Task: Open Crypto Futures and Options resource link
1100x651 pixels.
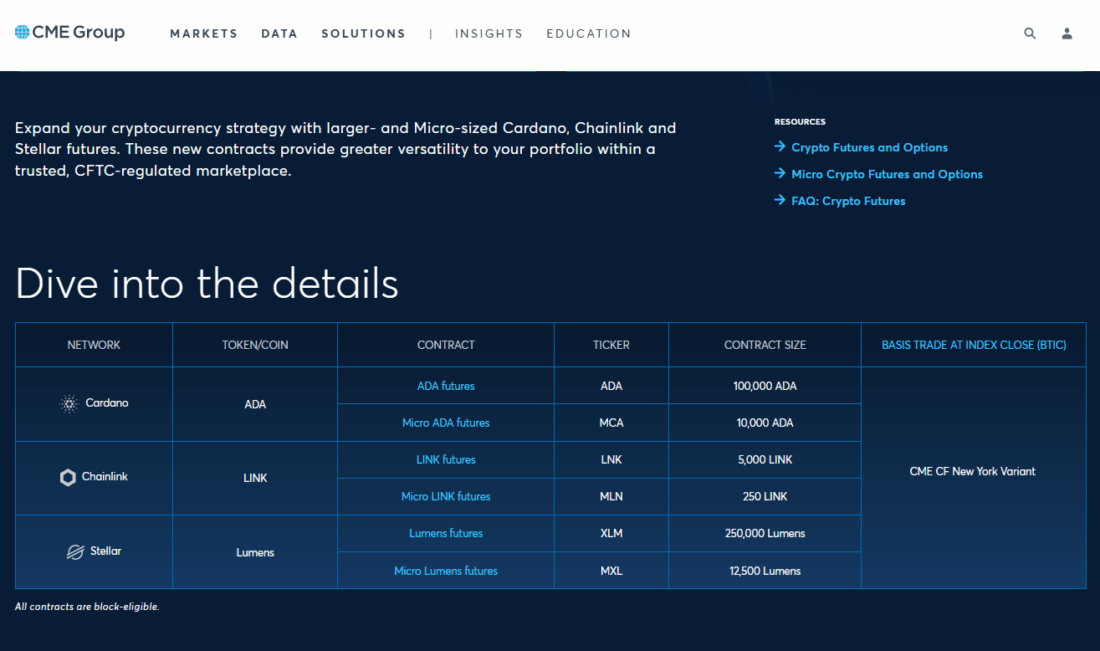Action: pos(869,147)
